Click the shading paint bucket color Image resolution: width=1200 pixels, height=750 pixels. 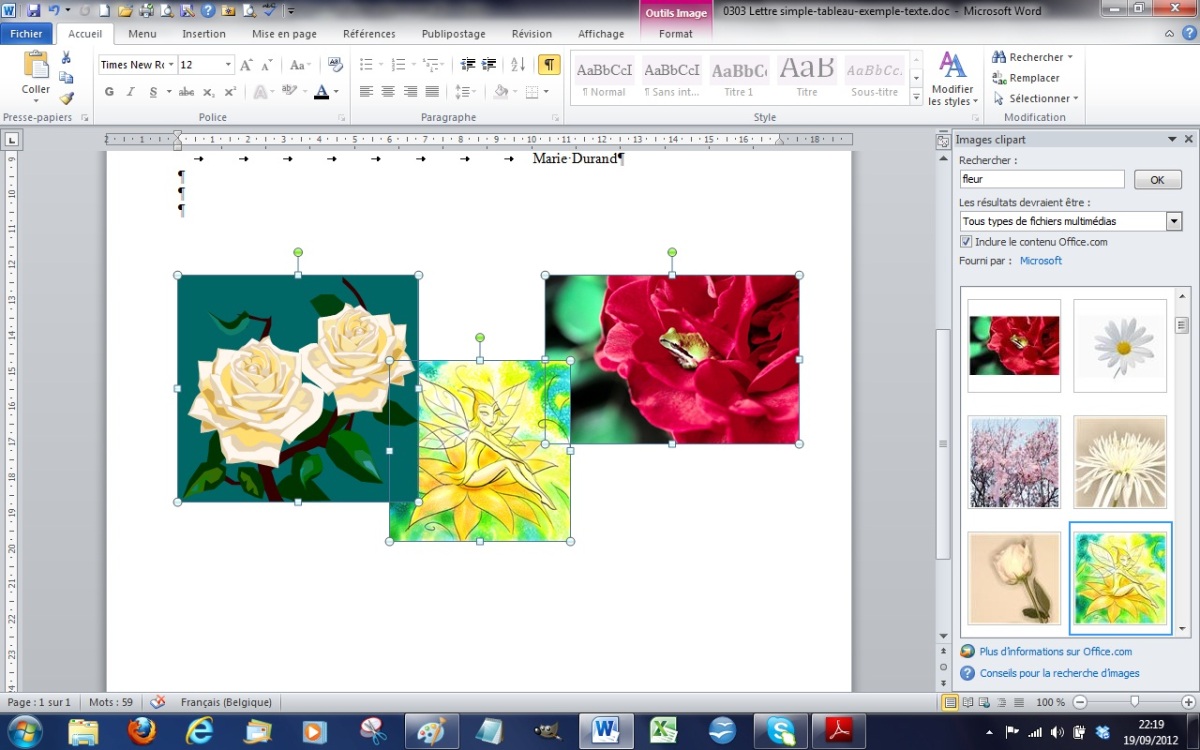click(501, 92)
